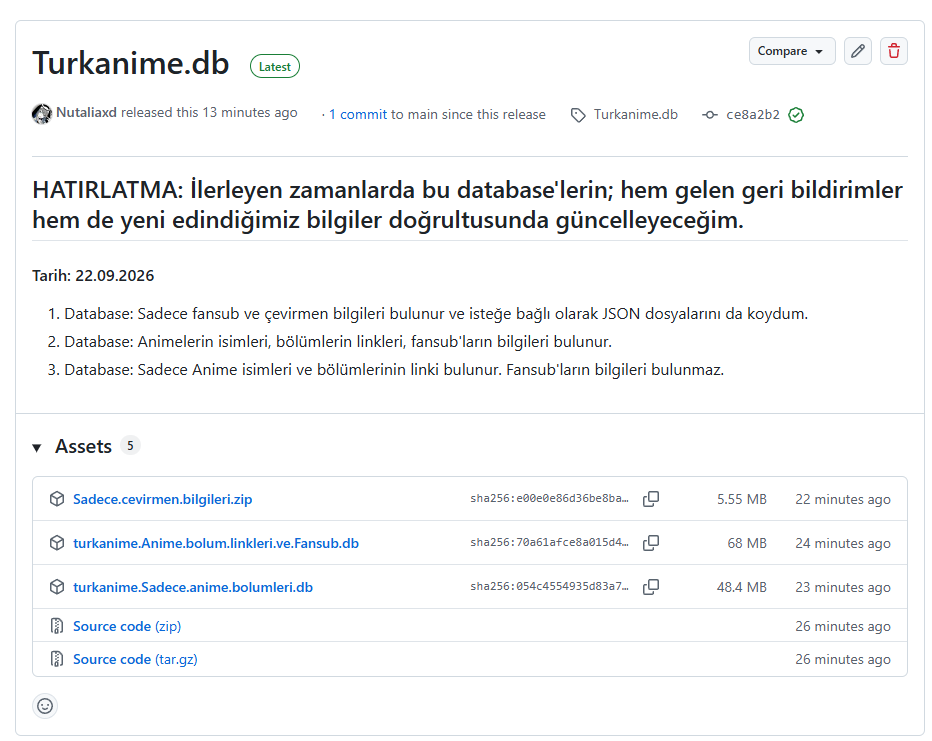The width and height of the screenshot is (932, 741).
Task: Click the released this 13 minutes ago text
Action: pos(209,113)
